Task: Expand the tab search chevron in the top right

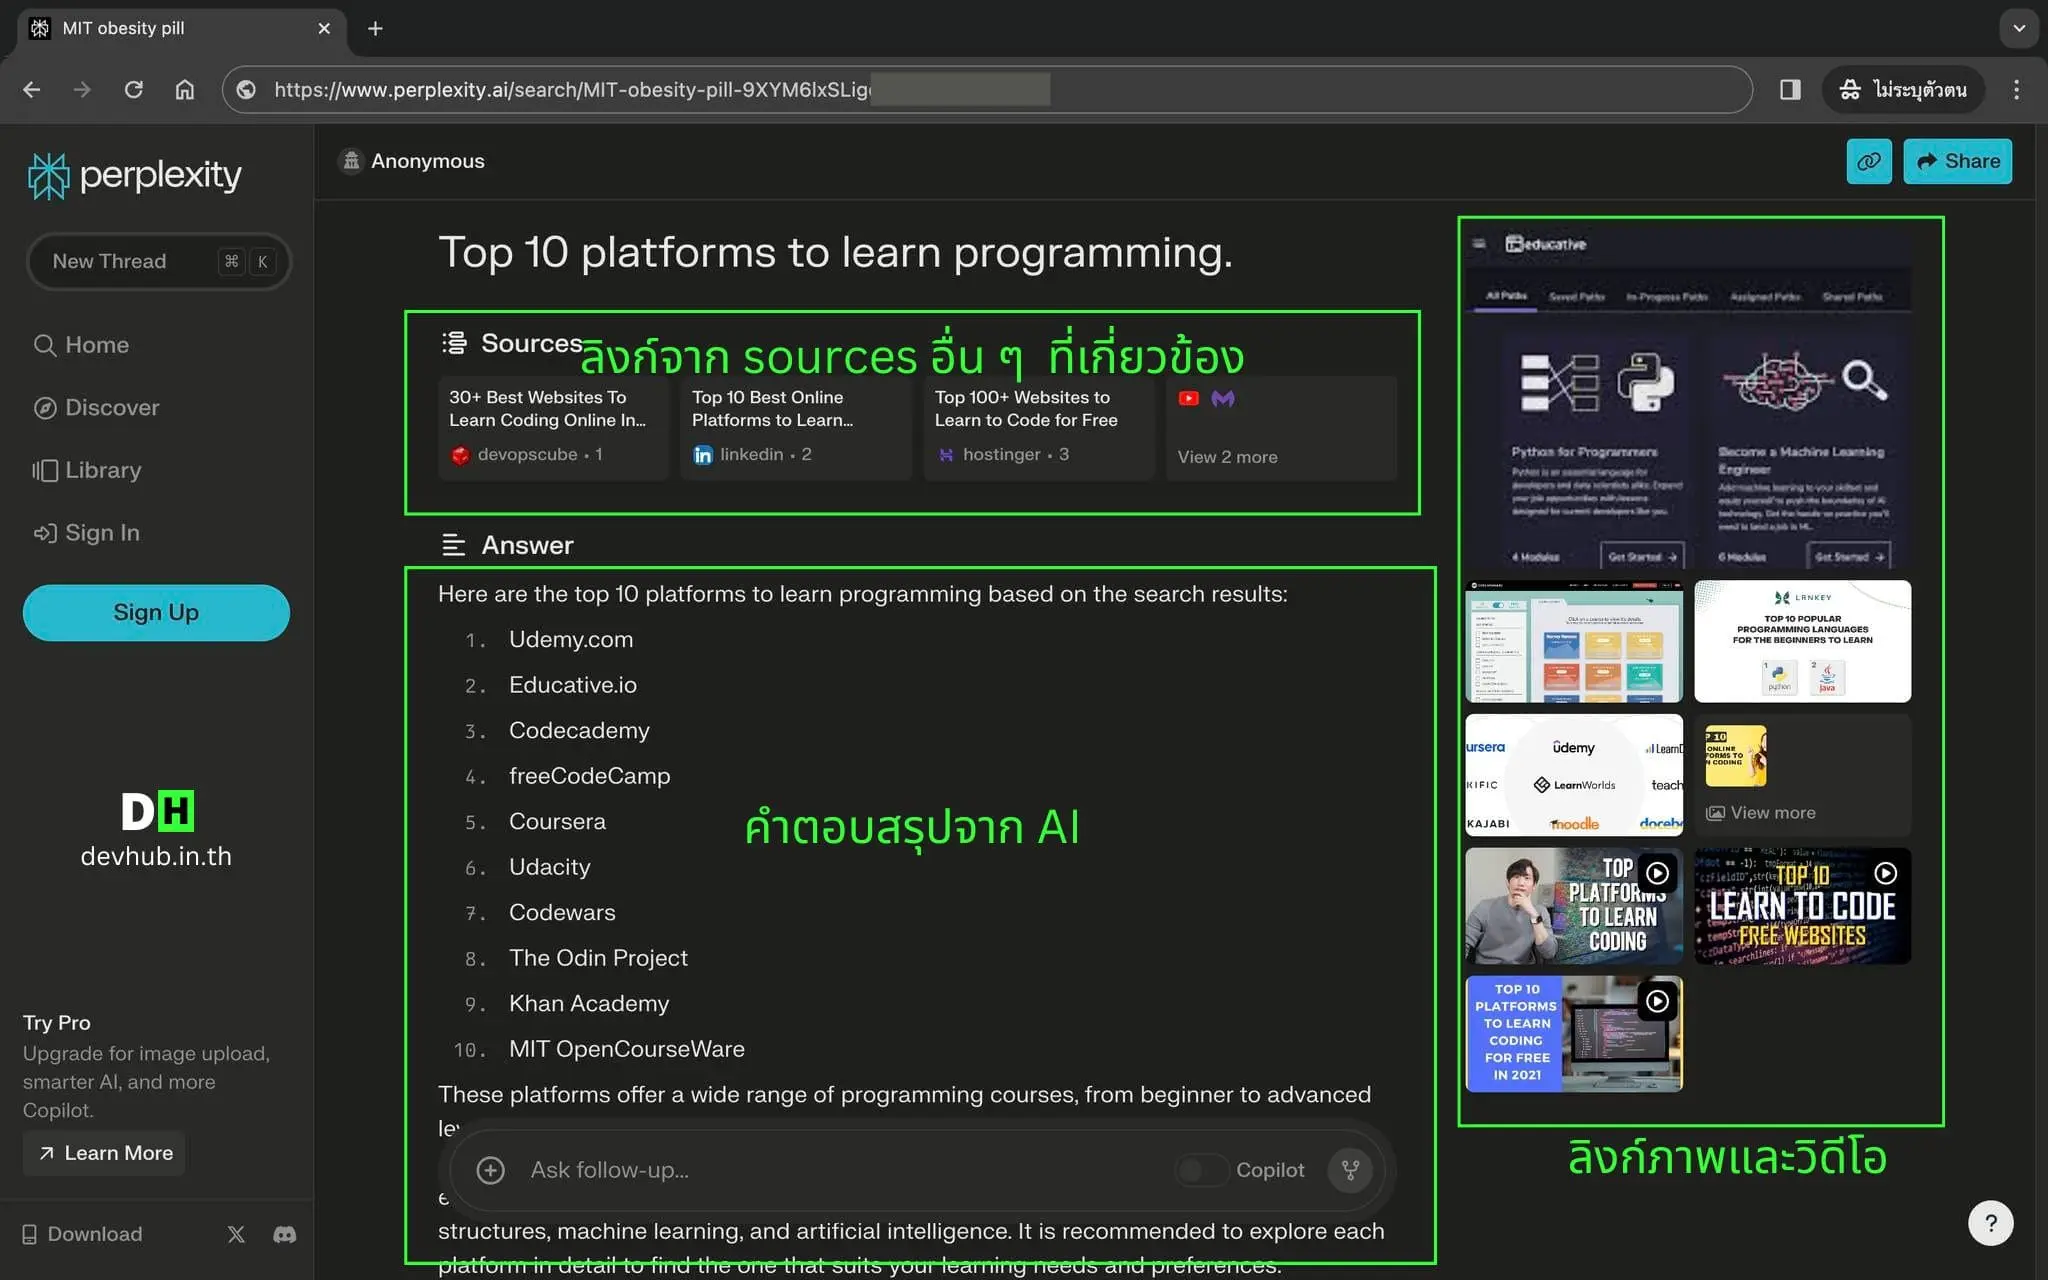Action: coord(2019,28)
